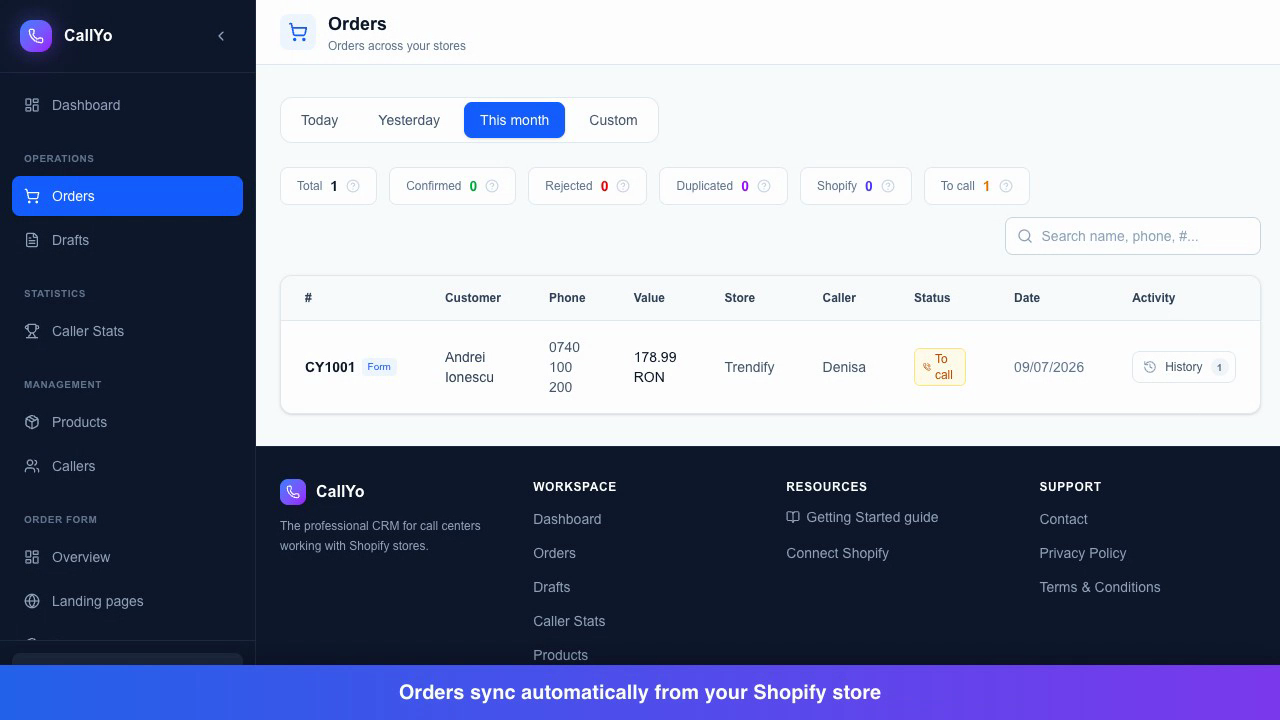Choose the Custom date range tab

click(x=613, y=120)
